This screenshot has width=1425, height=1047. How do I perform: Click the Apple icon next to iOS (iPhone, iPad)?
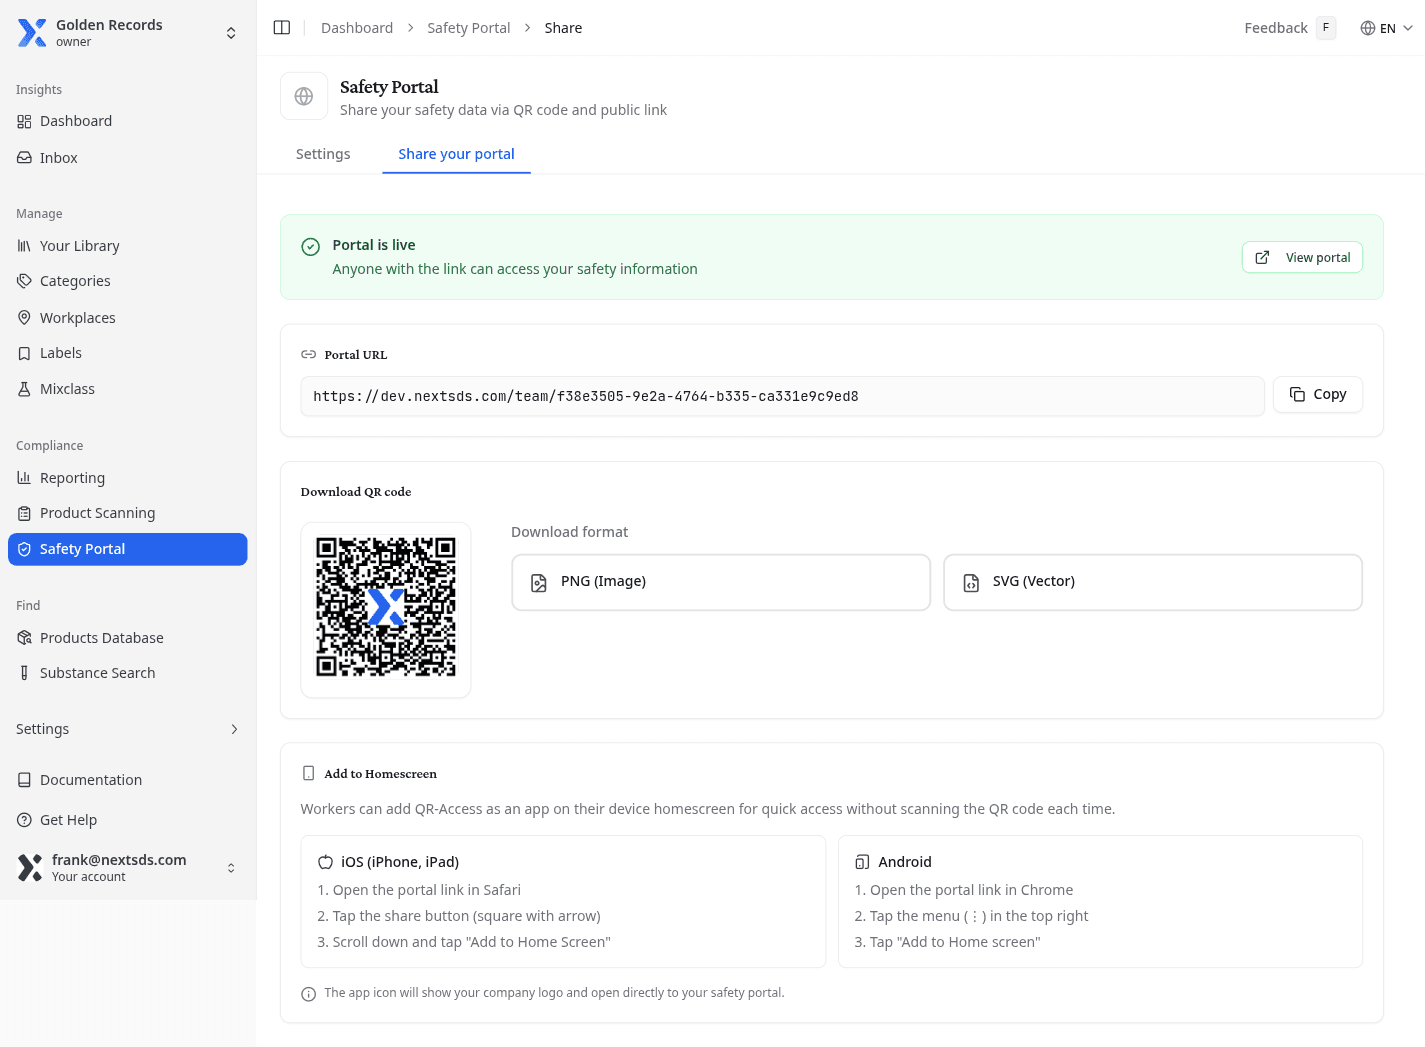click(326, 862)
